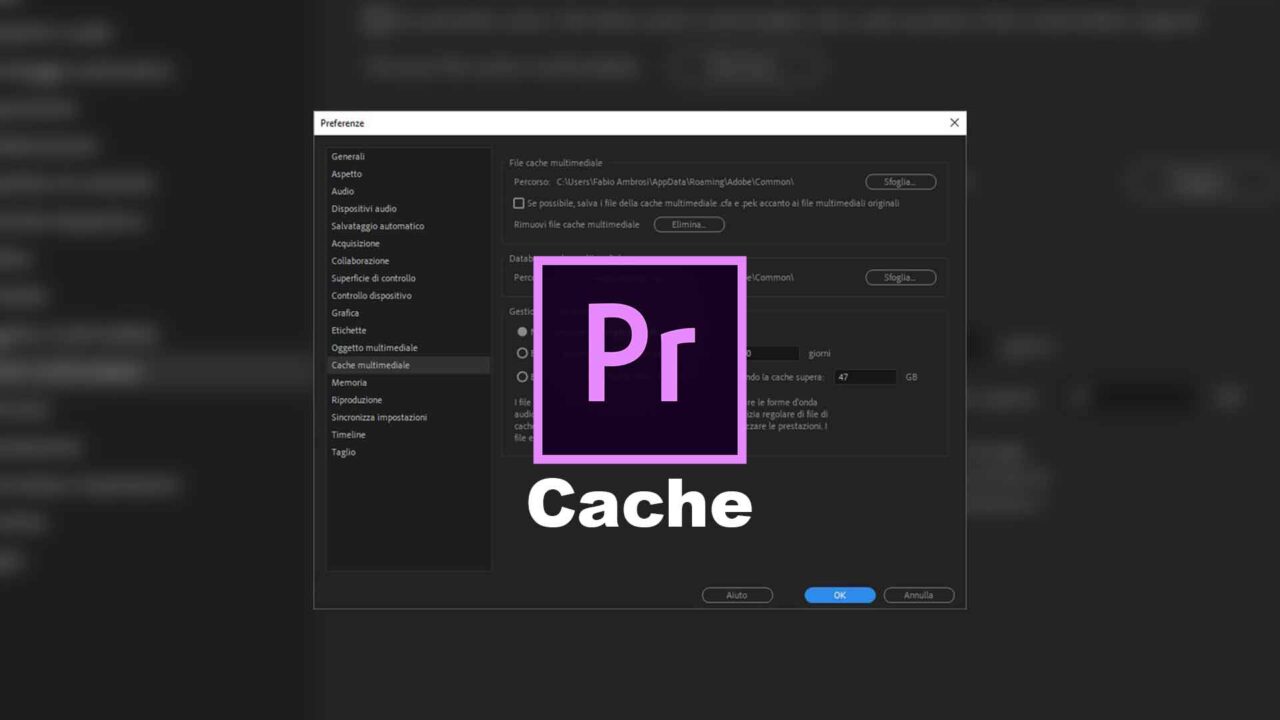
Task: Enable saving cache files next to originals
Action: (x=519, y=203)
